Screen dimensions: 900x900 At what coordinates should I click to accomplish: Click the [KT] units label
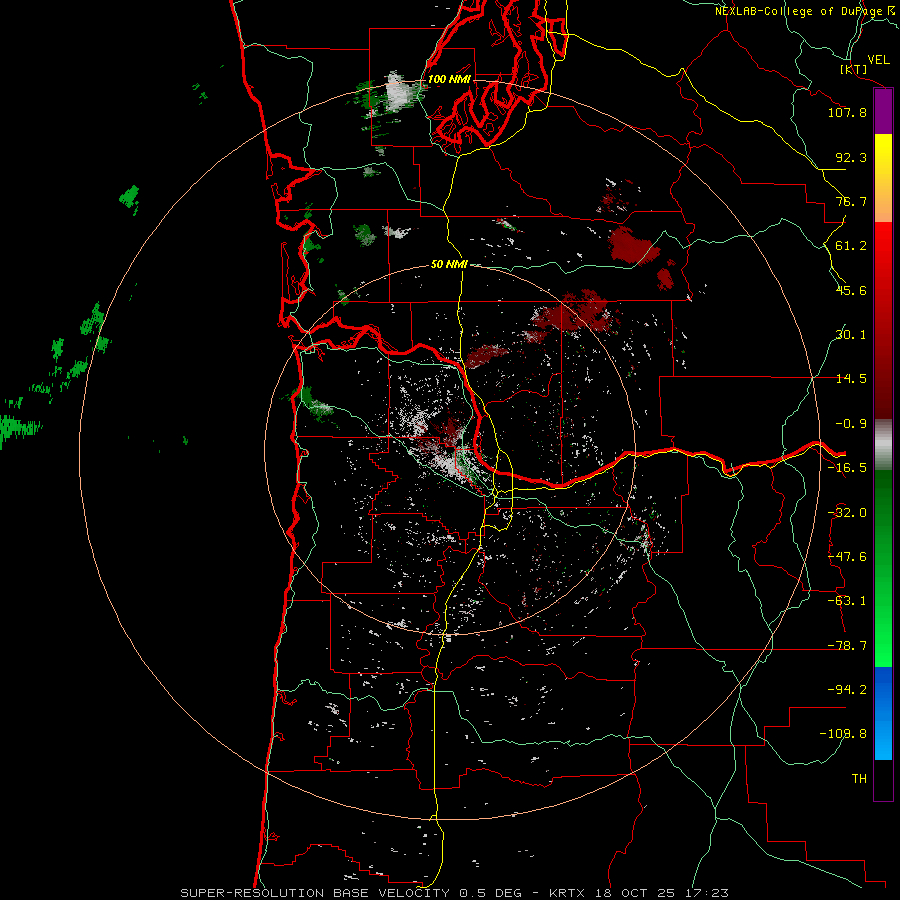[x=854, y=69]
